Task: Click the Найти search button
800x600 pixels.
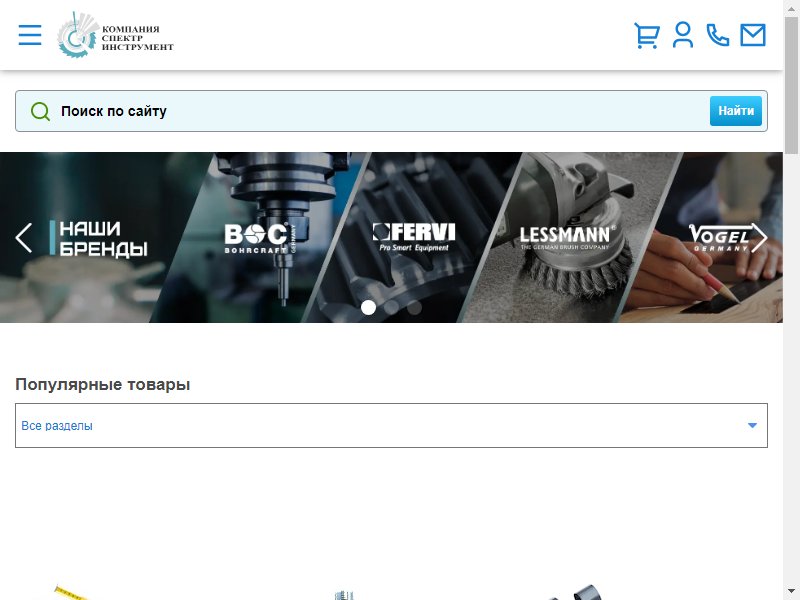Action: pyautogui.click(x=736, y=111)
